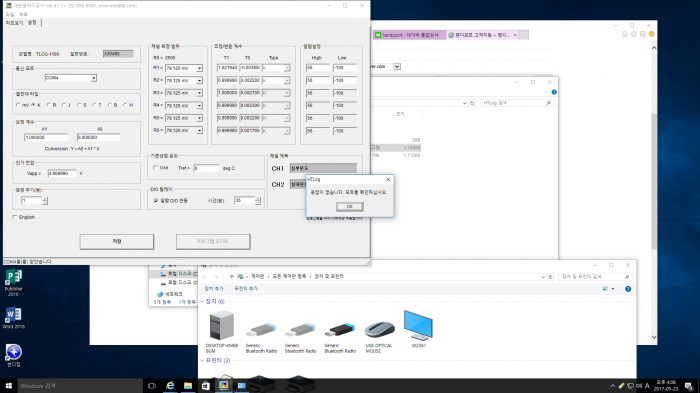Click the save button at bottom left
The height and width of the screenshot is (393, 700).
[x=117, y=242]
